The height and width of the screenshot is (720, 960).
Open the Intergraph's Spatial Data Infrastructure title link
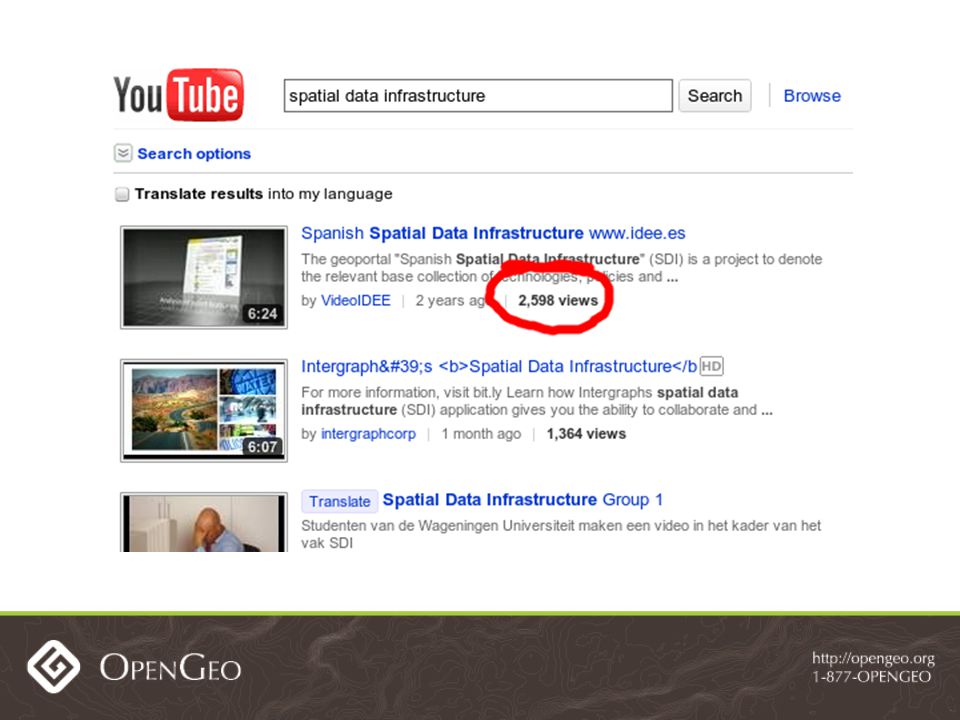499,367
